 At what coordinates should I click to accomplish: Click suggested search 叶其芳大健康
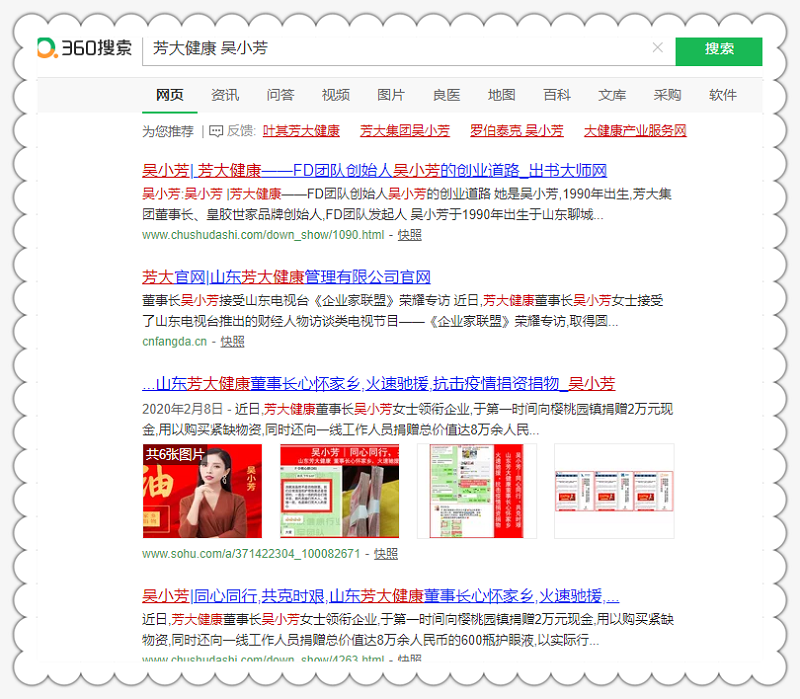click(x=301, y=130)
